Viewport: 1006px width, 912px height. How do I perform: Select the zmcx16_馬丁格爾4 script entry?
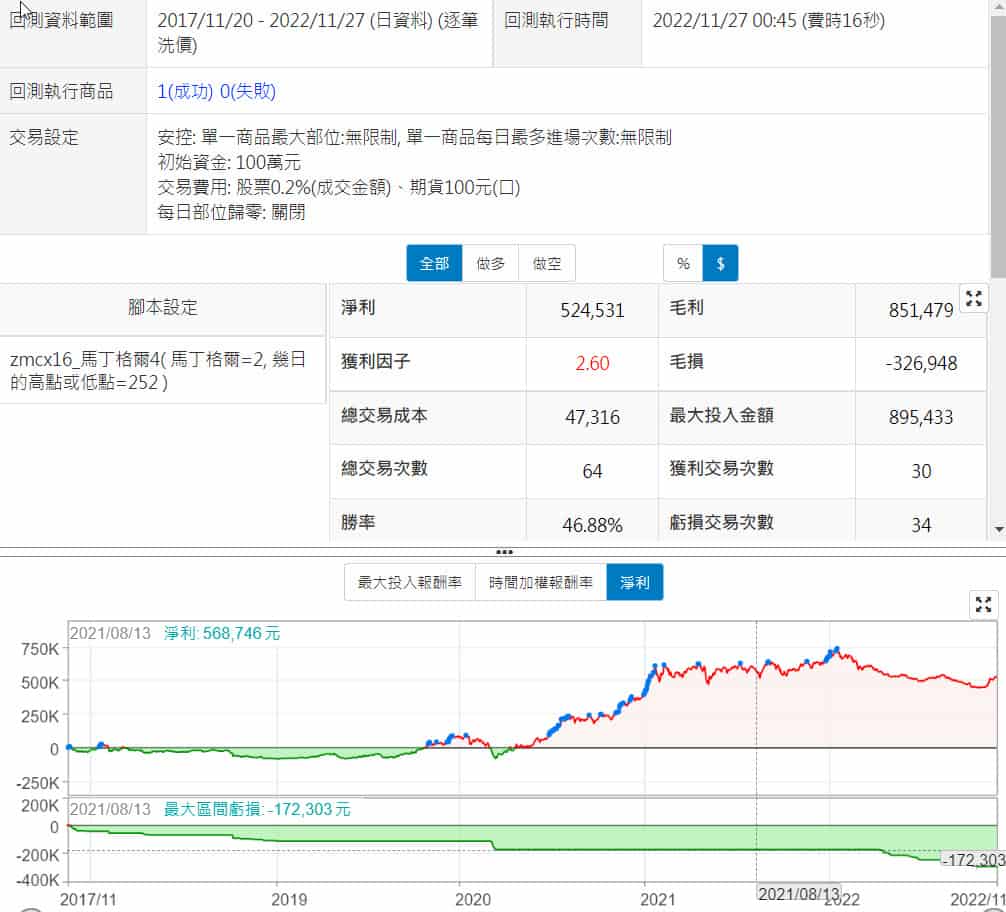tap(162, 370)
